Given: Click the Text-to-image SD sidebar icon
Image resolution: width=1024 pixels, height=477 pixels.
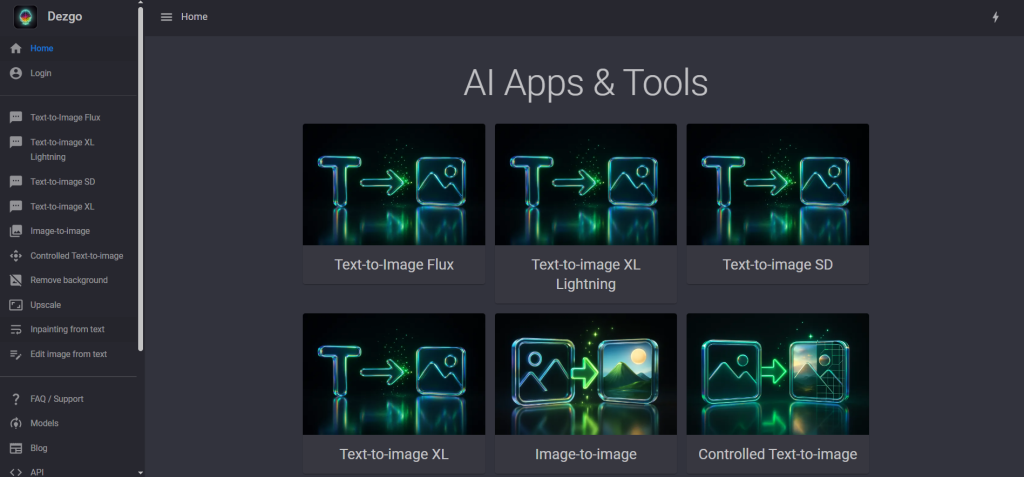Looking at the screenshot, I should pos(16,182).
